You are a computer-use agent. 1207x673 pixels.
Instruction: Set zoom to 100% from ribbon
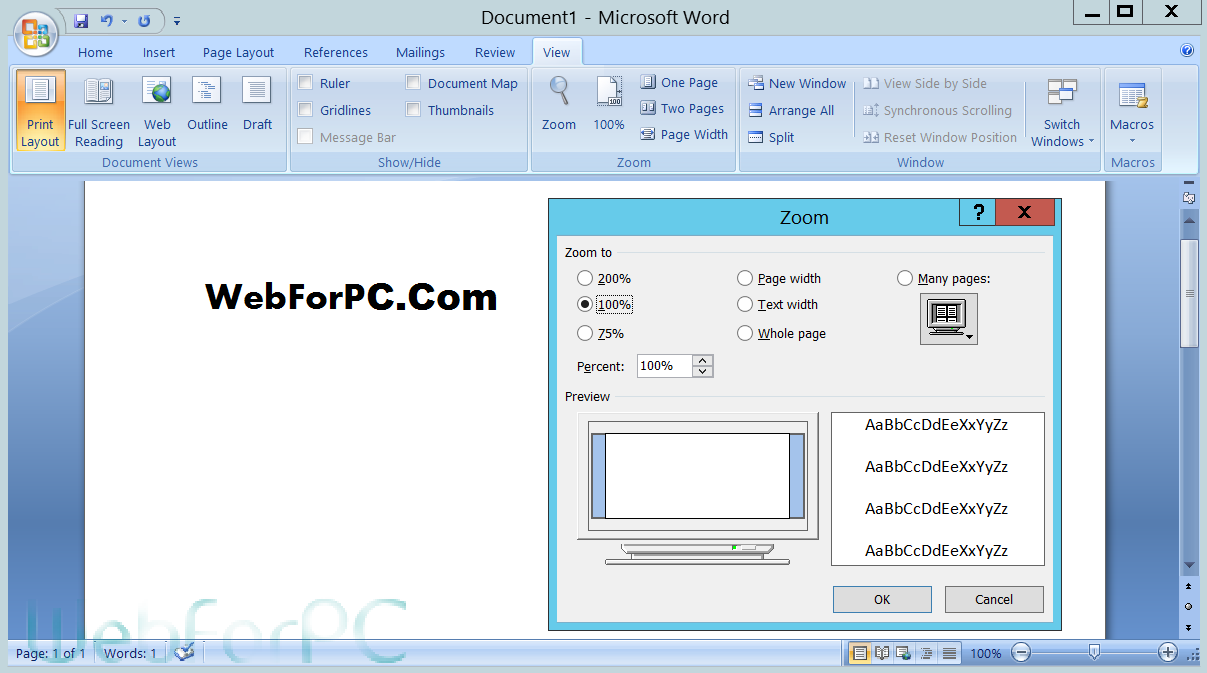[609, 104]
